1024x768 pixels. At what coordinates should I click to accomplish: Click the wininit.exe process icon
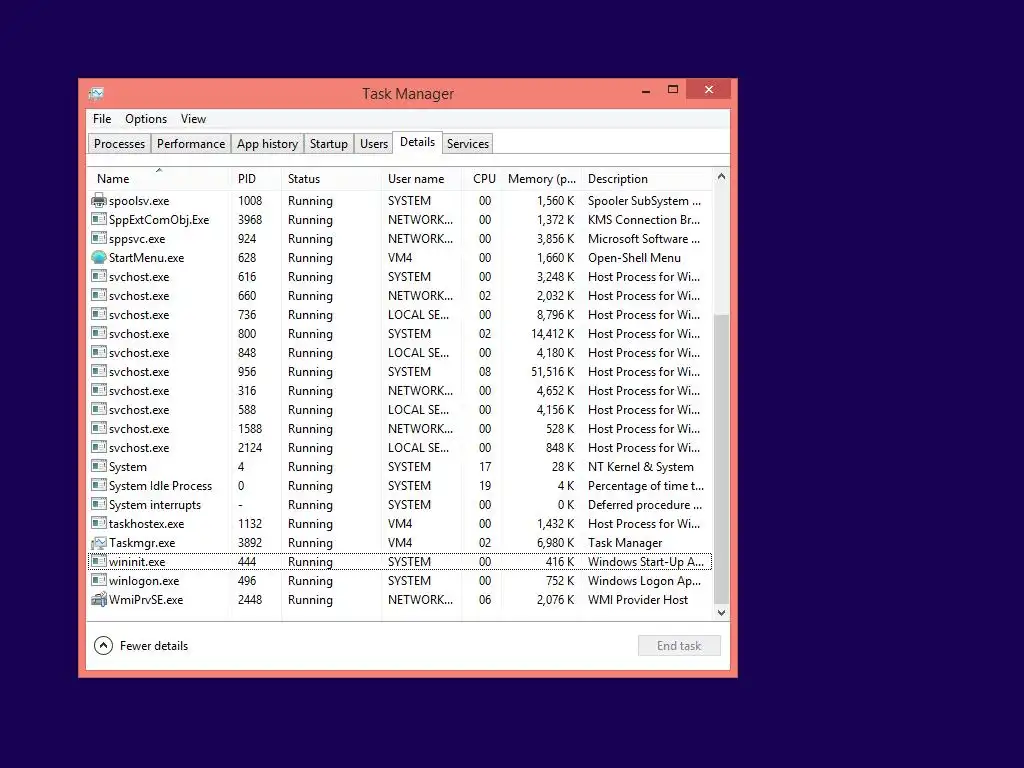coord(99,560)
